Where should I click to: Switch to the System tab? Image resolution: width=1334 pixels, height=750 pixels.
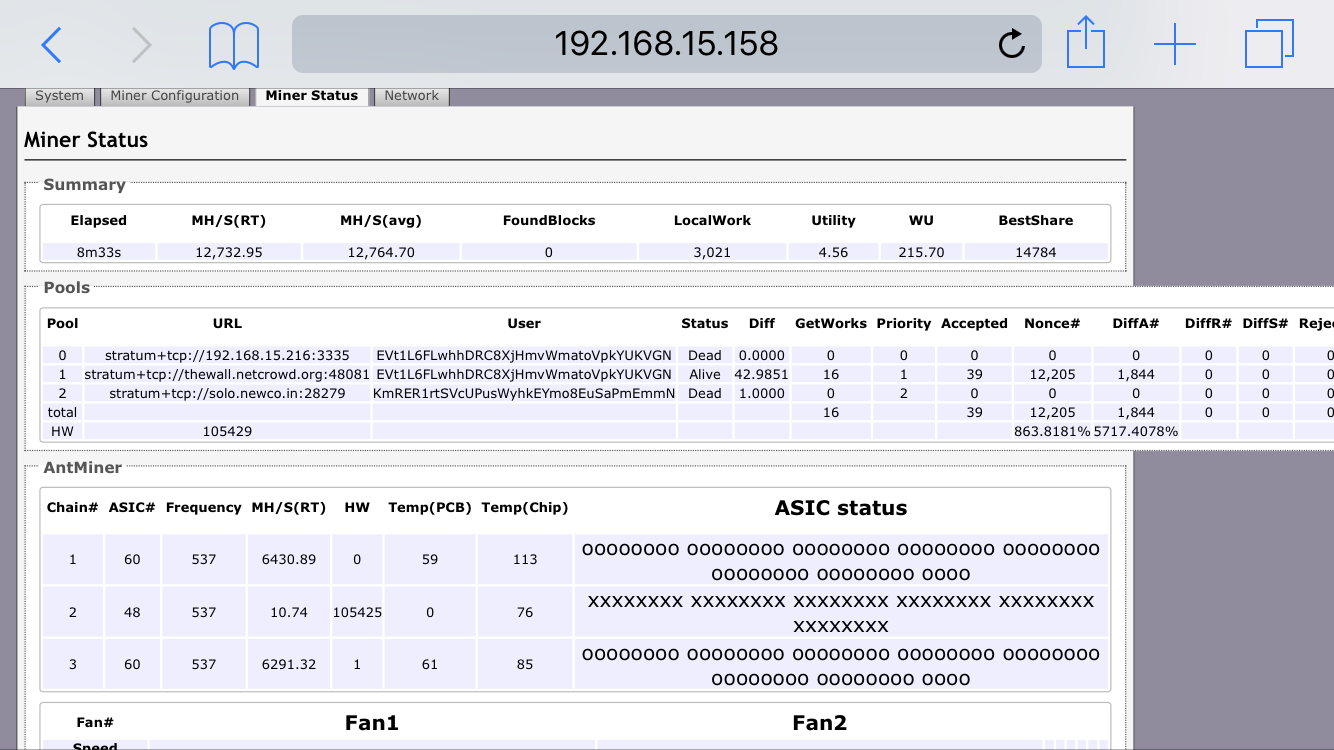pyautogui.click(x=59, y=96)
